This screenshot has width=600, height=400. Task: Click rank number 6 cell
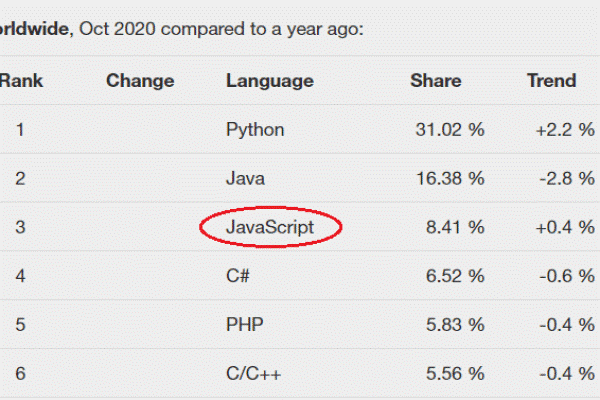(x=20, y=373)
